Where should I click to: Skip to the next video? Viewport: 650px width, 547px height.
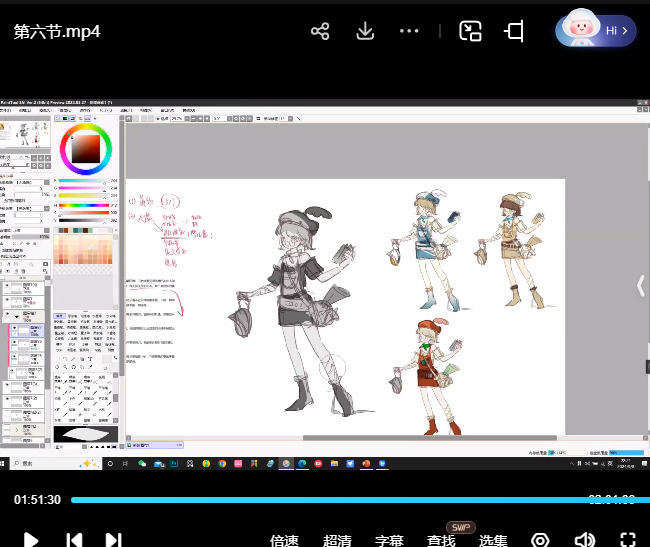[114, 540]
